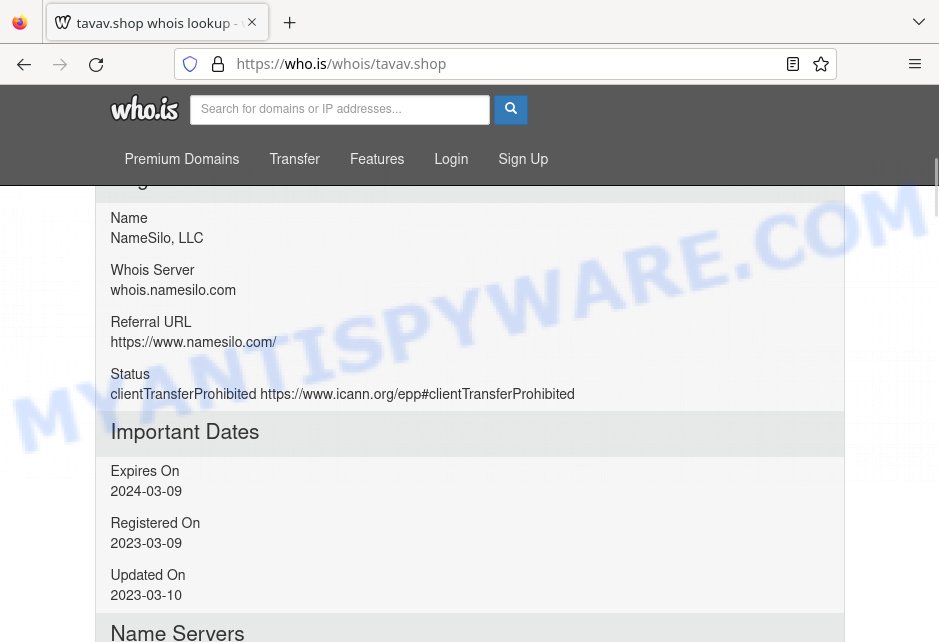Select the clientTransferProhibited status line

click(343, 394)
